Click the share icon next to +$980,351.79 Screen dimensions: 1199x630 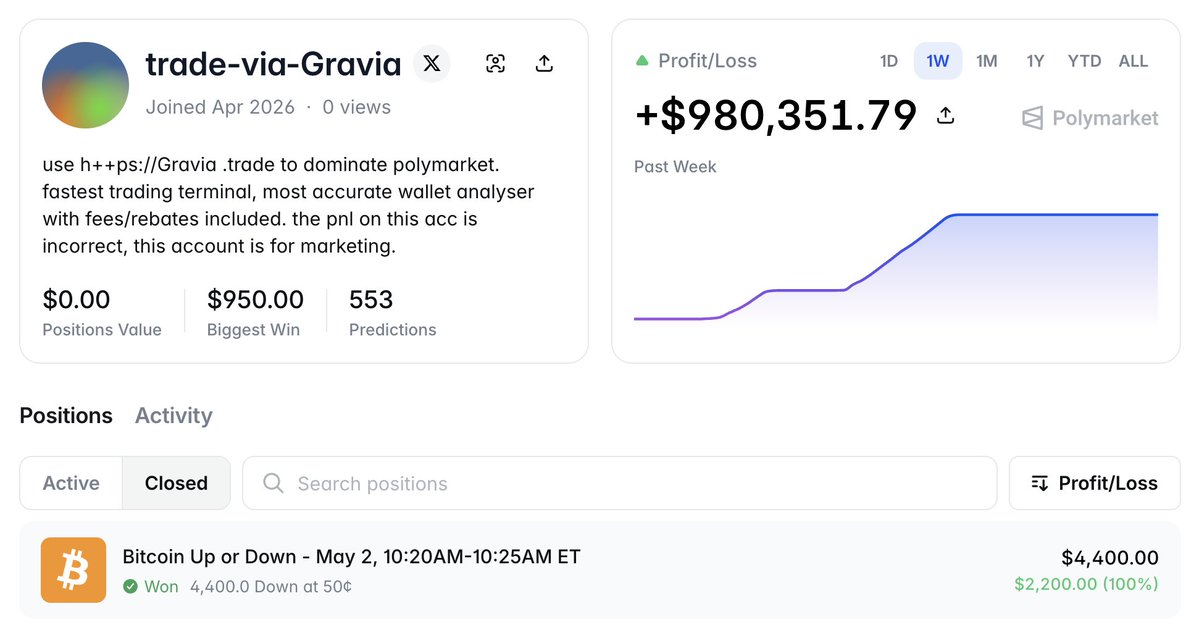[946, 115]
